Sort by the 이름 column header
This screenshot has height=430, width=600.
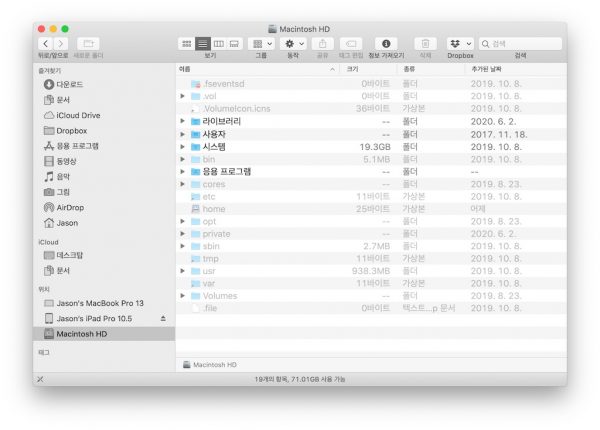pos(258,69)
